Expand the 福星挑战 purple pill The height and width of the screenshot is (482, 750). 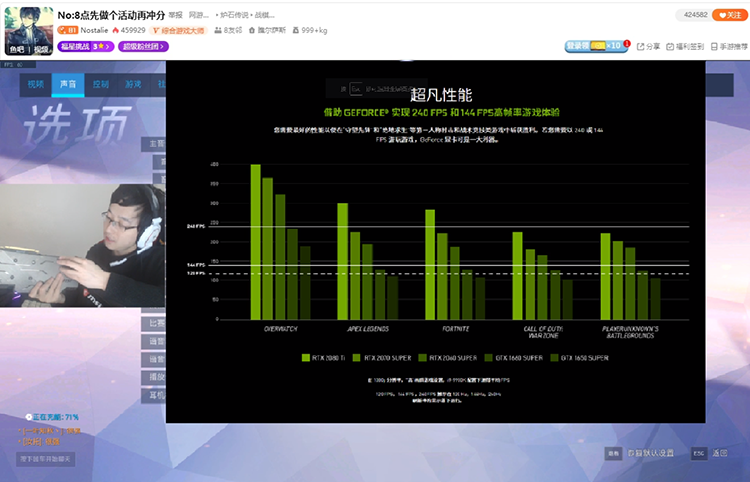coord(86,46)
